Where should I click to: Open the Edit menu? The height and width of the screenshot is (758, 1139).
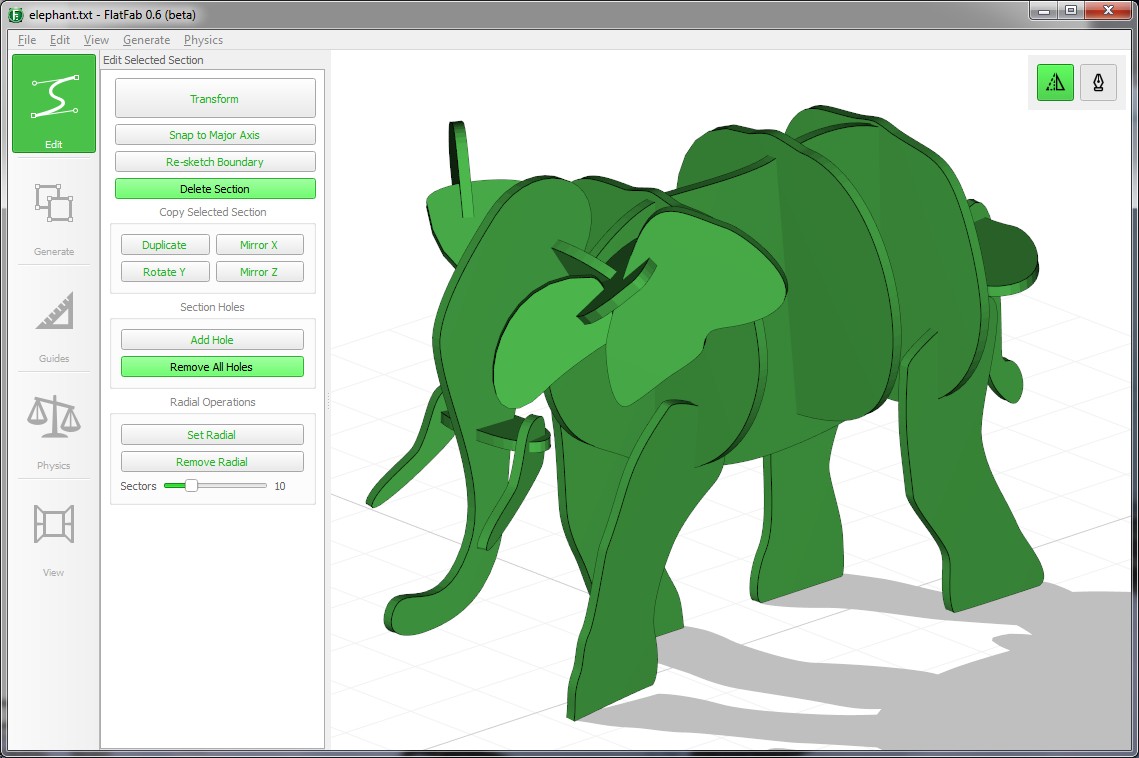pos(60,40)
